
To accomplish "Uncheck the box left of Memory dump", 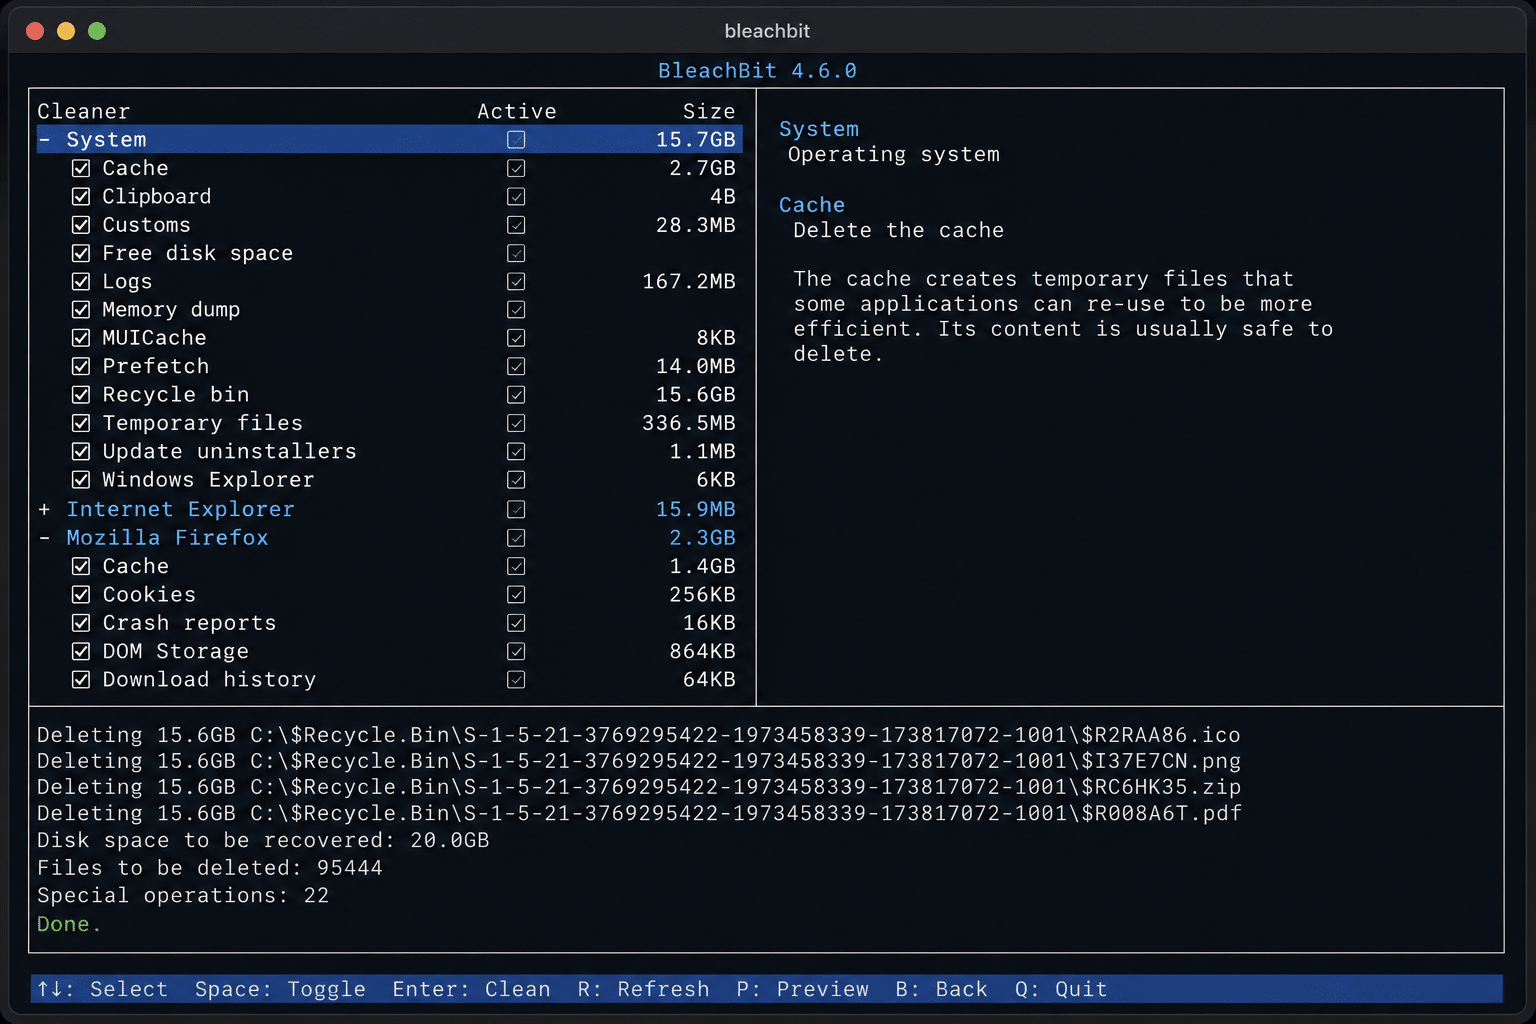I will pos(81,310).
